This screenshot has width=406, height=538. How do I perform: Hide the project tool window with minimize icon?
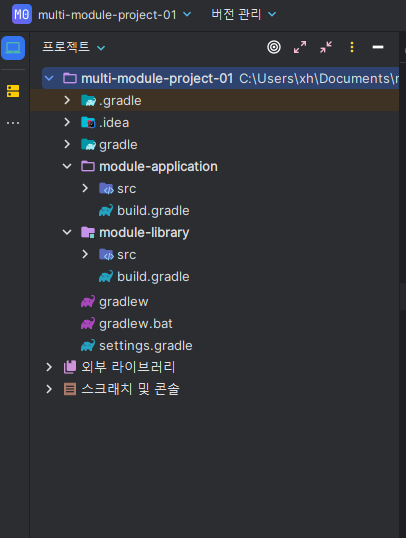378,47
